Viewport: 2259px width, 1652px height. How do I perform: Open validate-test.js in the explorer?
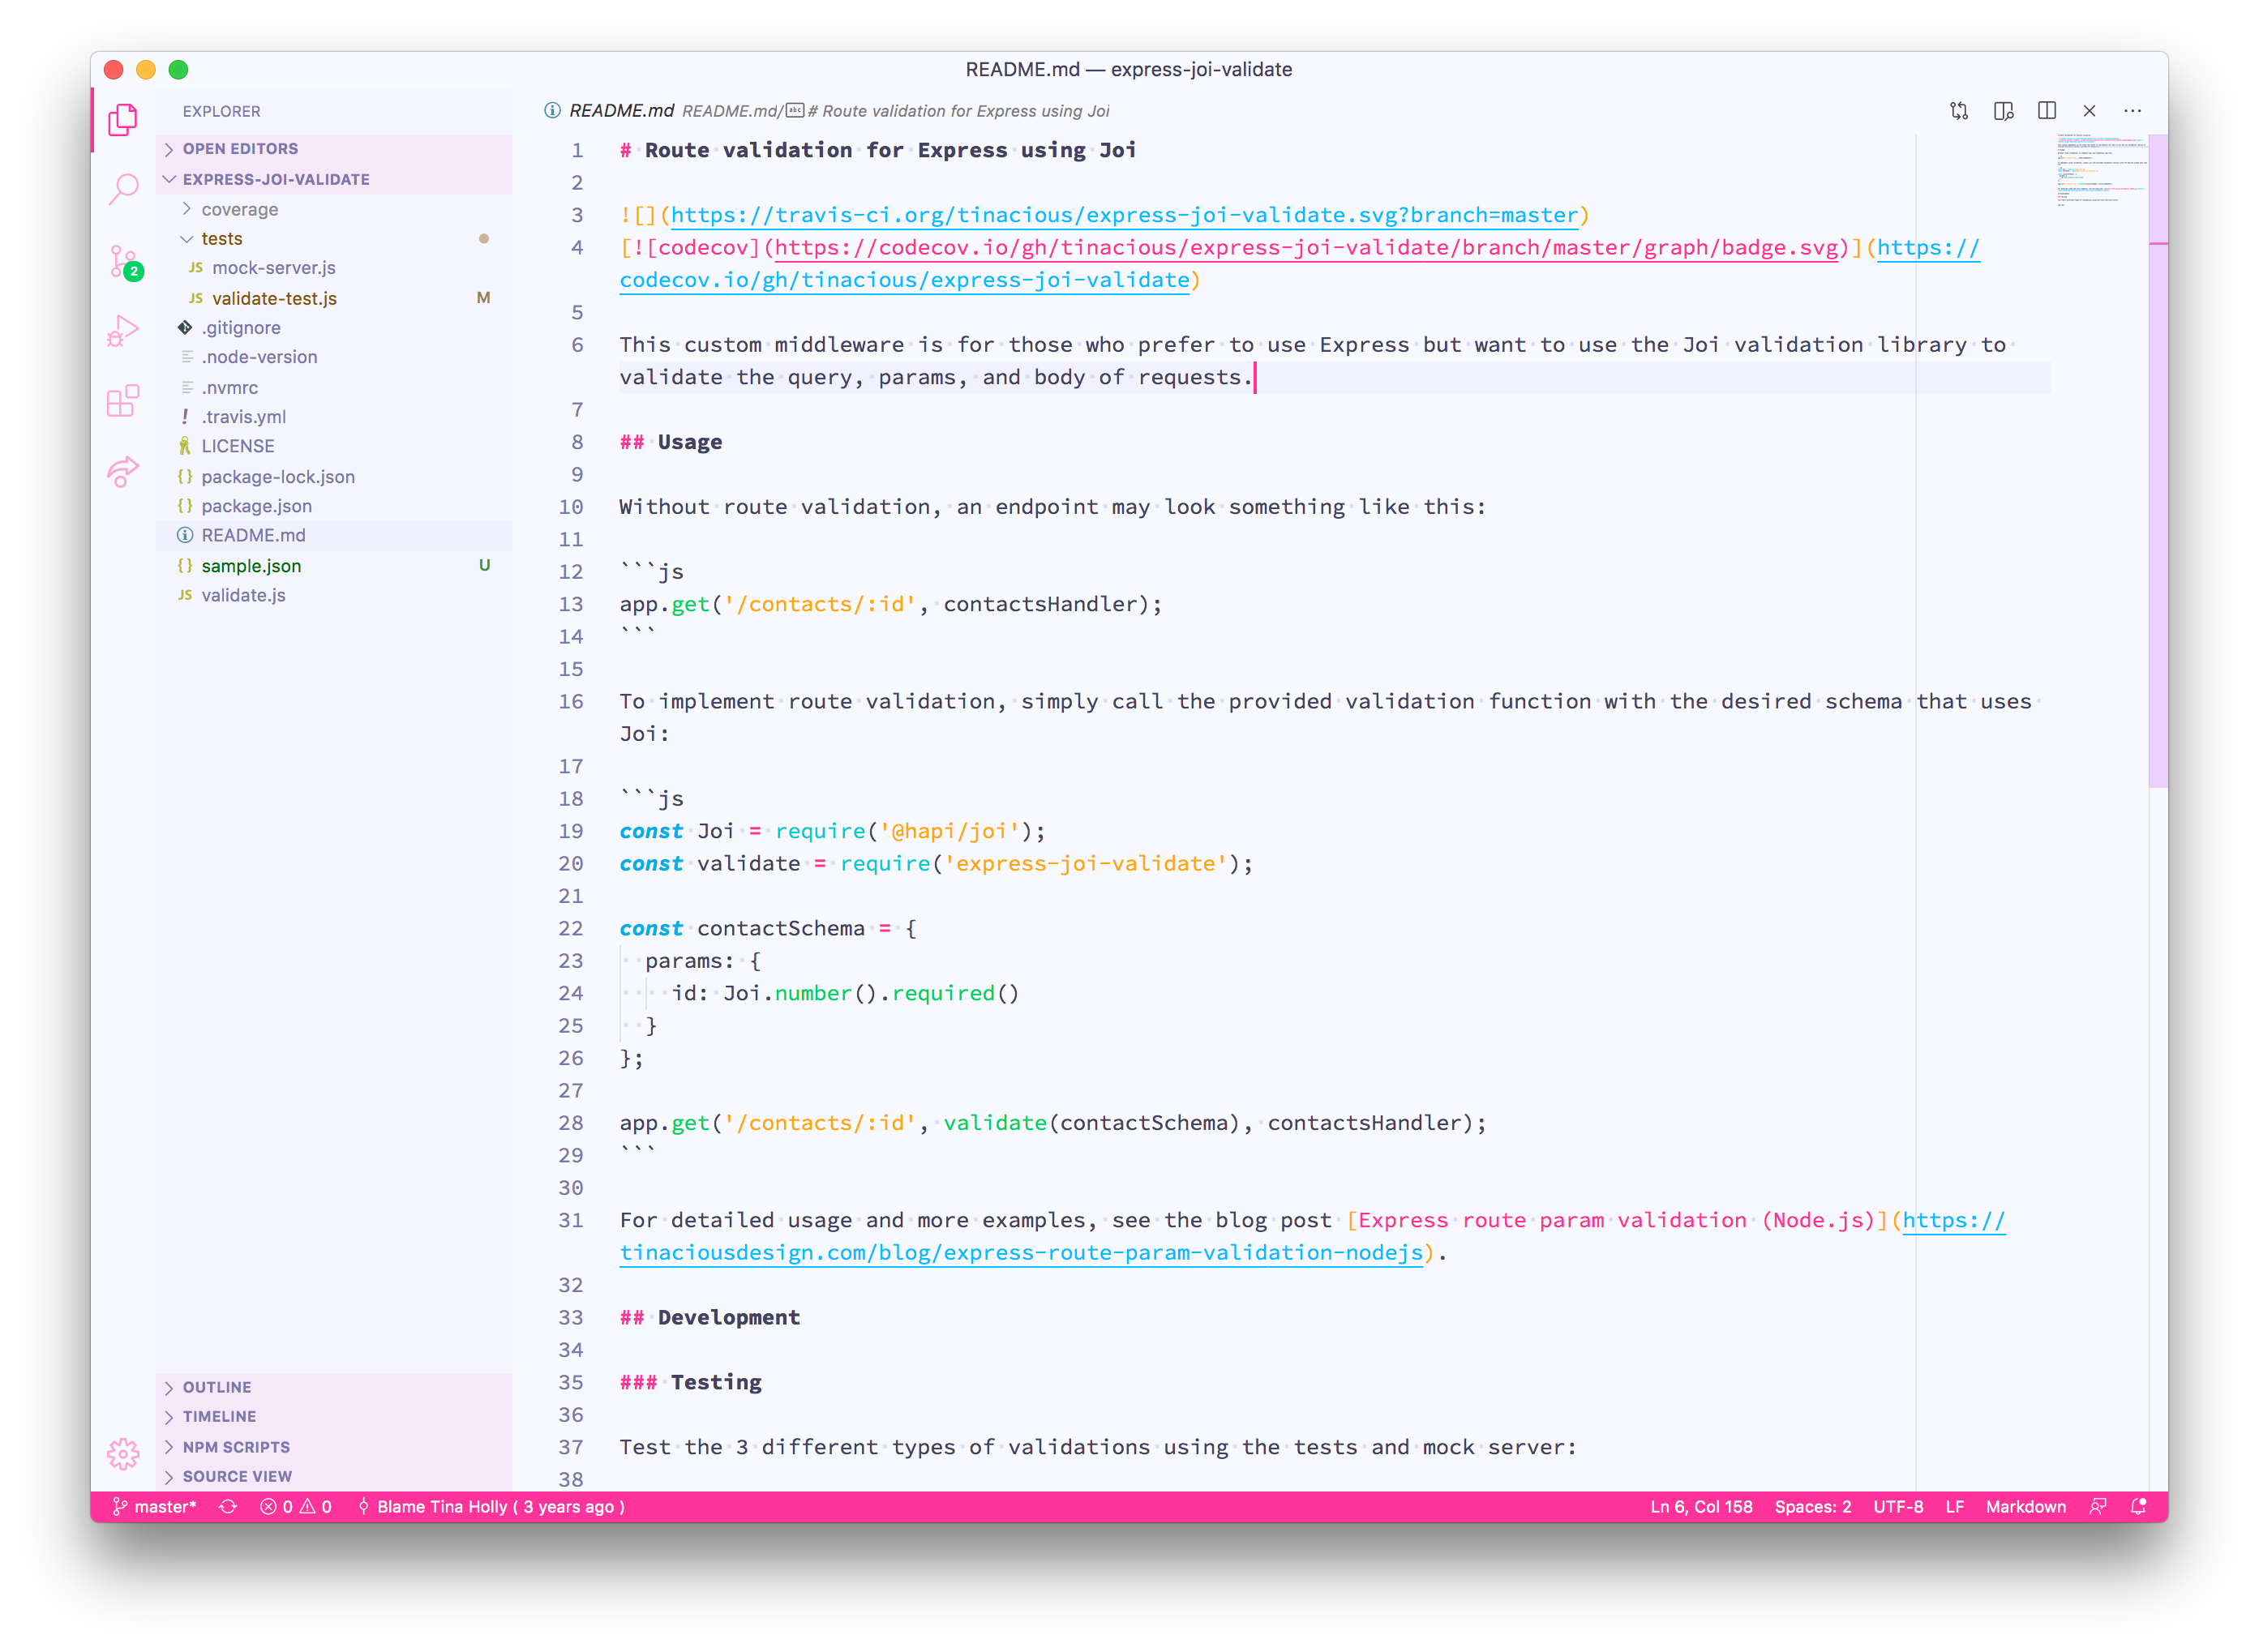click(x=274, y=298)
